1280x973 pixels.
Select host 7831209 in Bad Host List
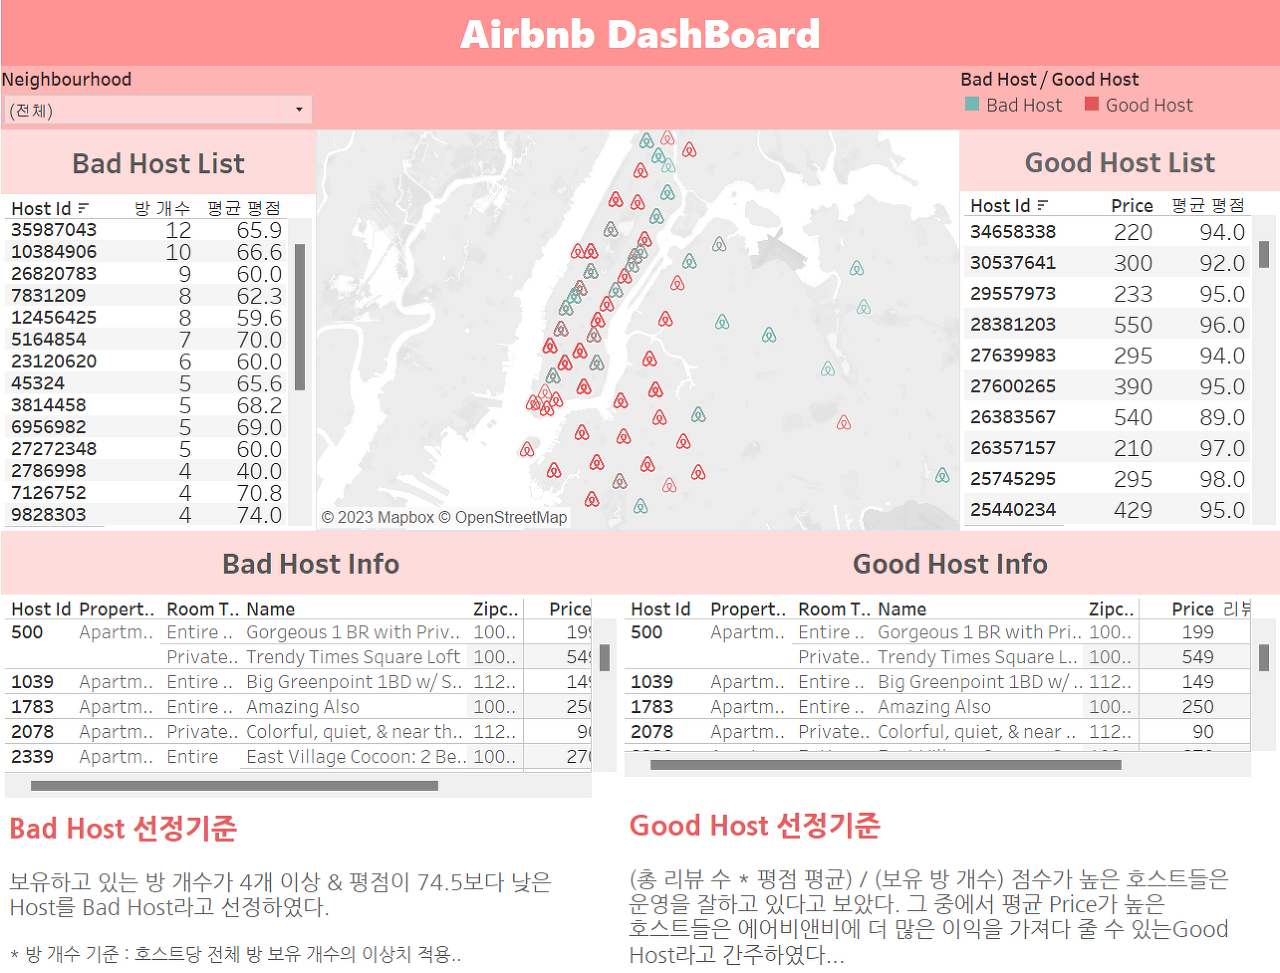(x=48, y=296)
